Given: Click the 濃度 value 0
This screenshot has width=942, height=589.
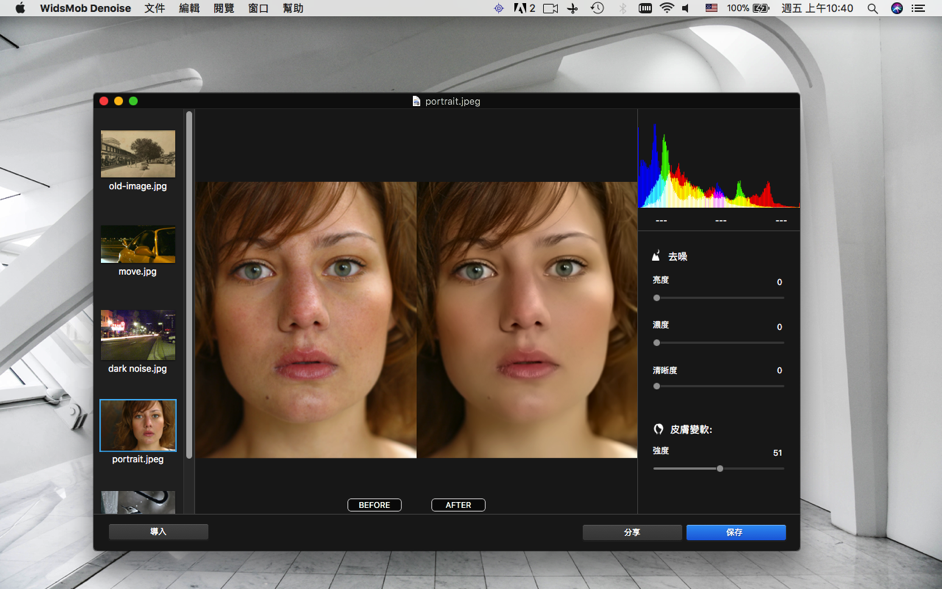Looking at the screenshot, I should click(779, 327).
